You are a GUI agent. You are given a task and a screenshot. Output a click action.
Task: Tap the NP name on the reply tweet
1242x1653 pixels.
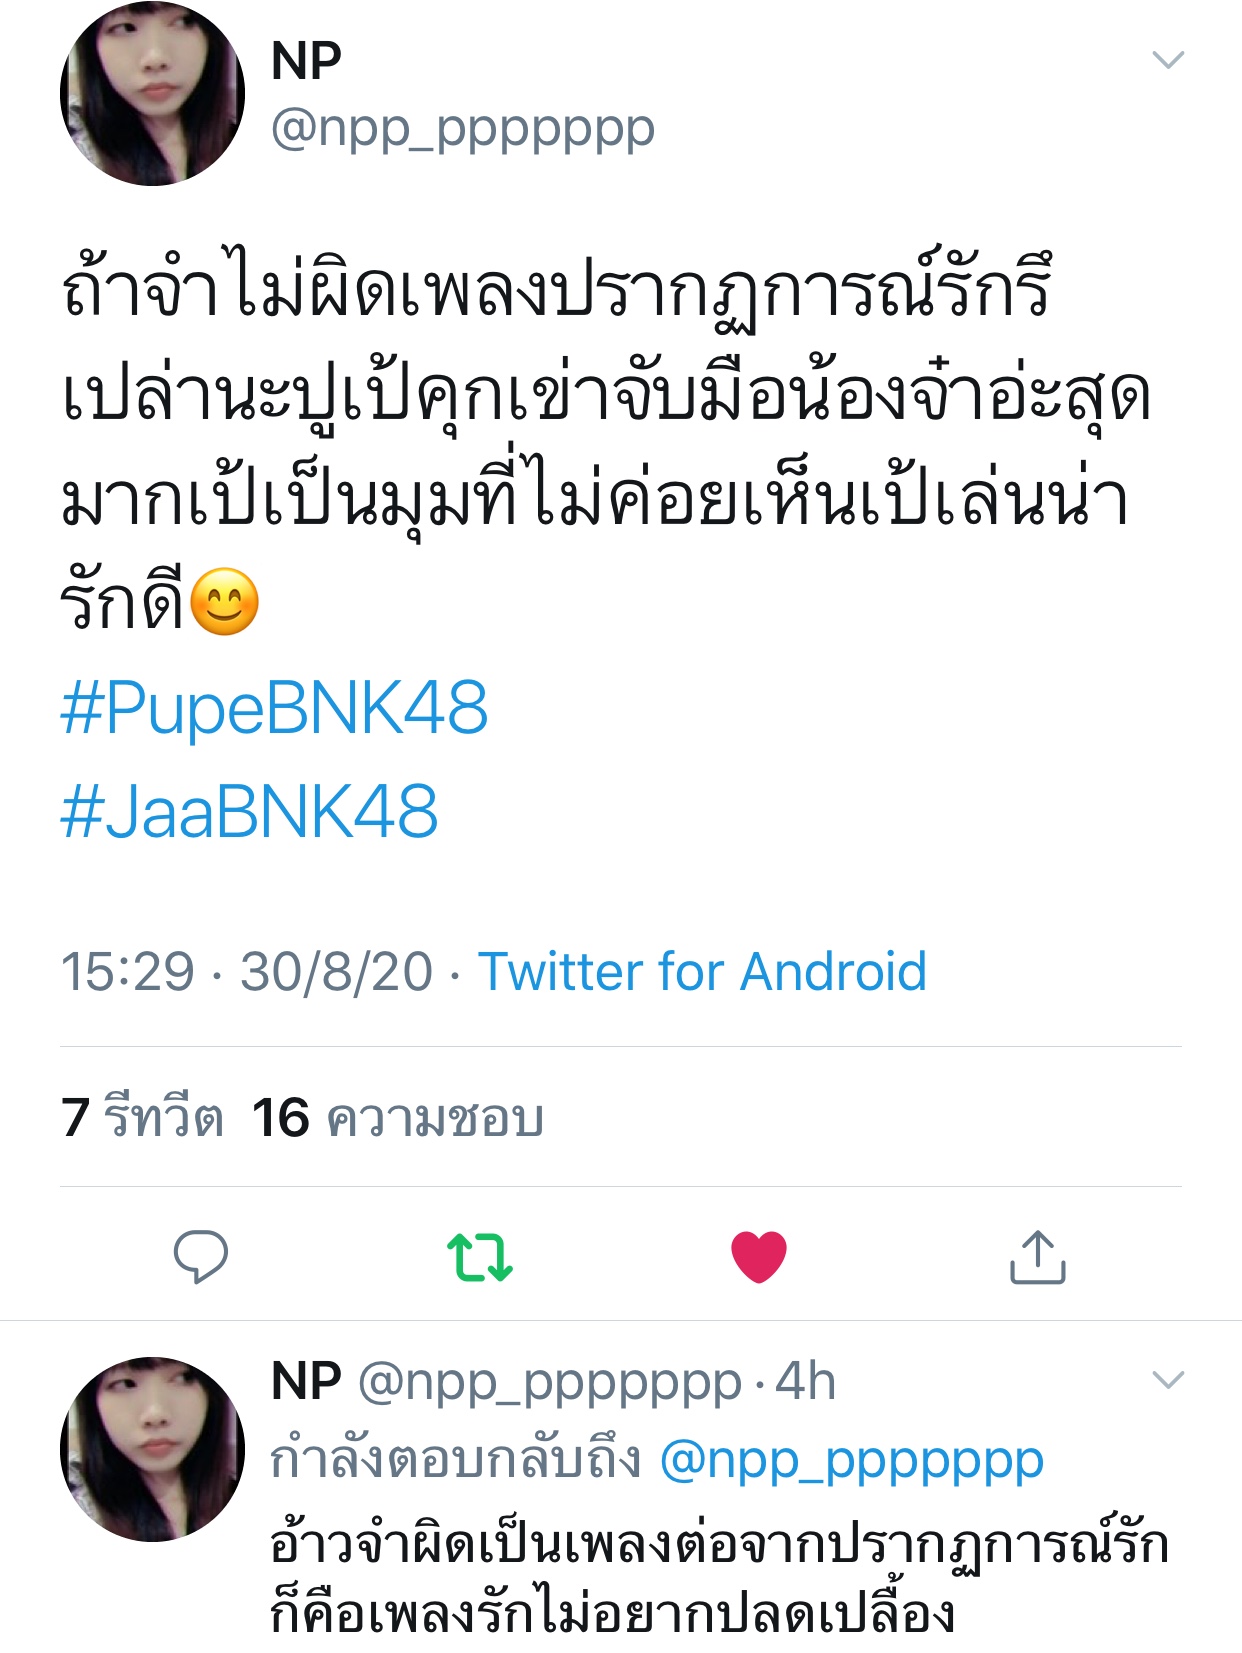(306, 1381)
